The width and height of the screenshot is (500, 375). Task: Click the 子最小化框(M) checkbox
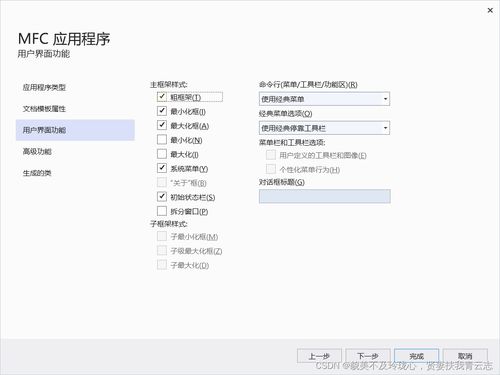162,236
